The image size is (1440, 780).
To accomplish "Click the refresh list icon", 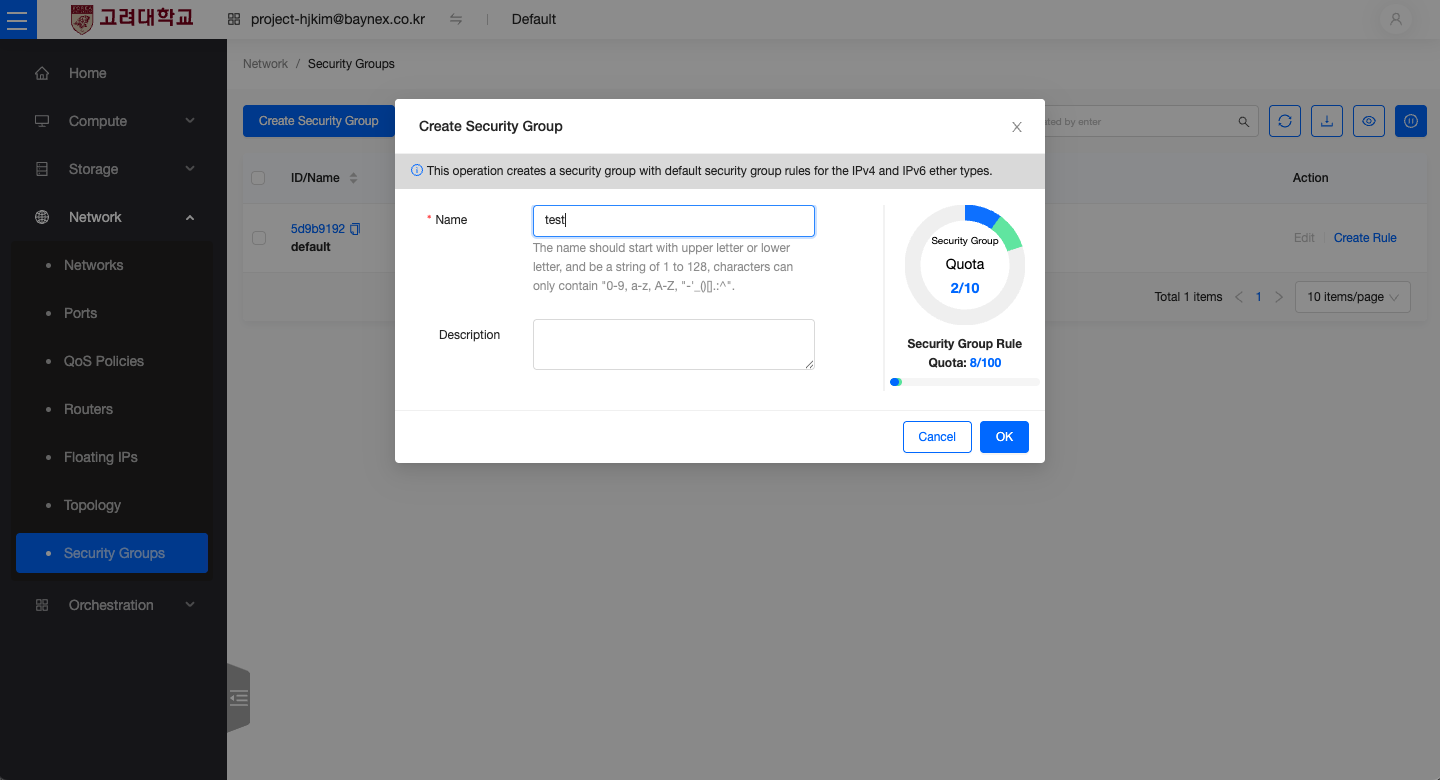I will pos(1285,121).
